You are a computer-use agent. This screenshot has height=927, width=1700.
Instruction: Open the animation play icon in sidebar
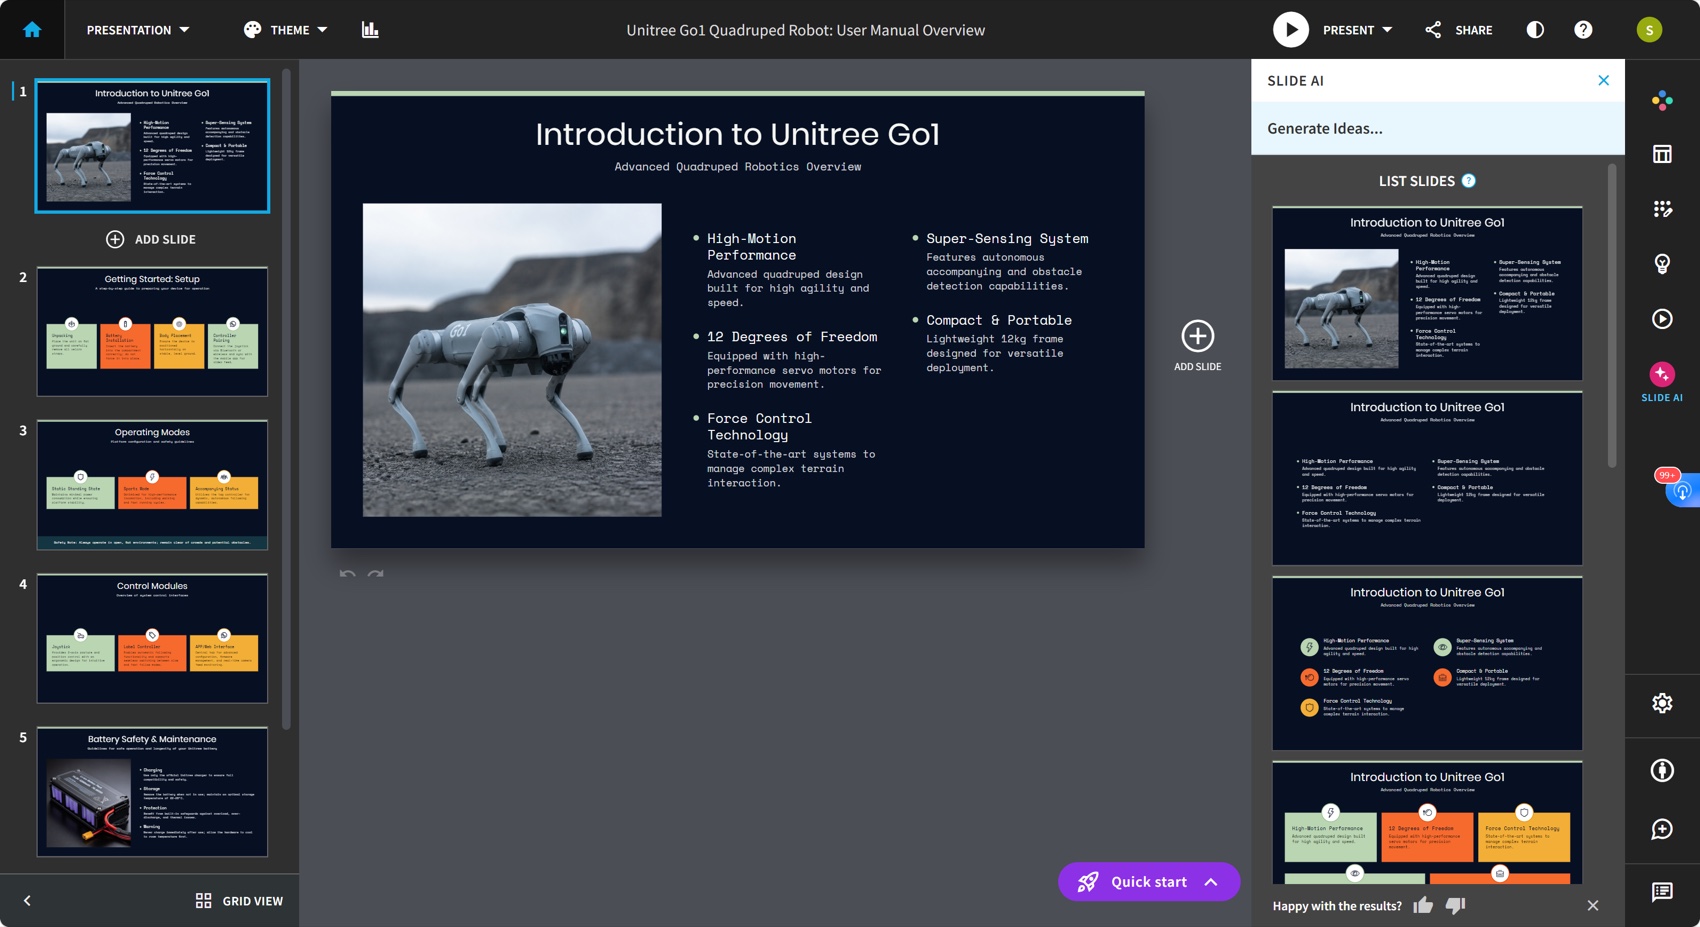coord(1662,319)
